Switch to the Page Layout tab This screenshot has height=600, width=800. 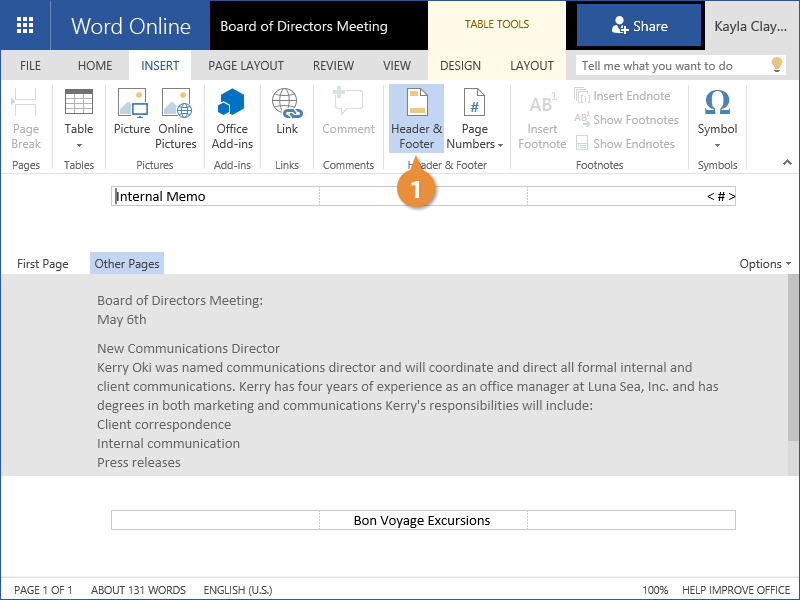tap(246, 66)
